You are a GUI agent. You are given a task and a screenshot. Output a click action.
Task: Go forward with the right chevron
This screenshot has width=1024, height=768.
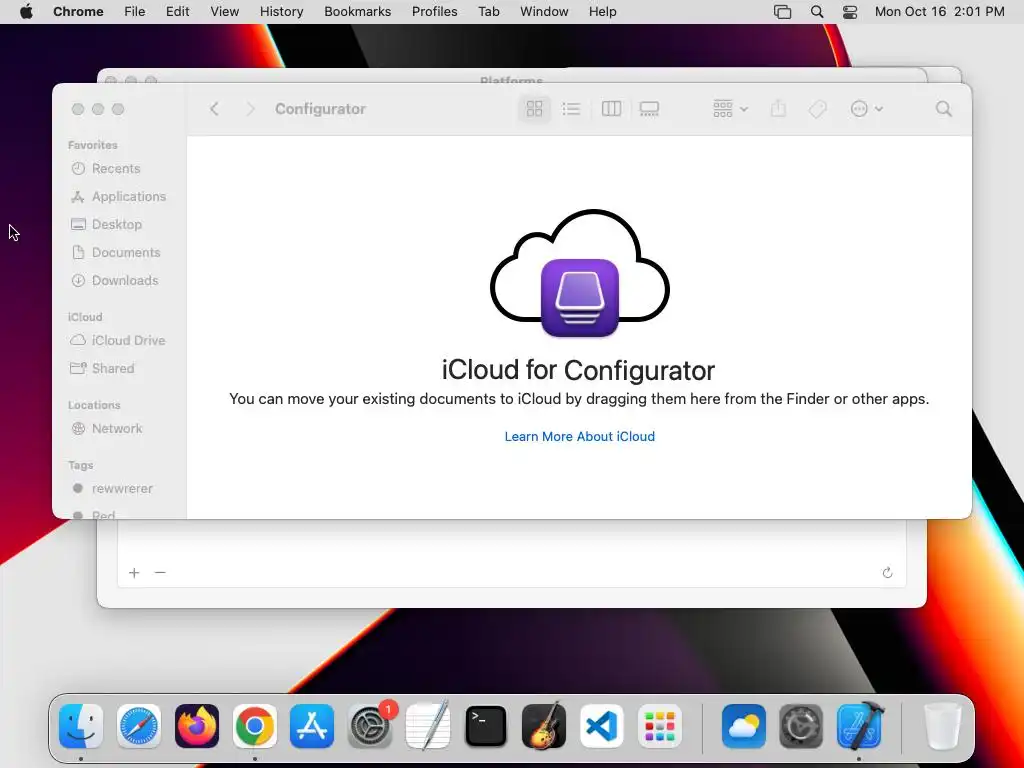250,109
